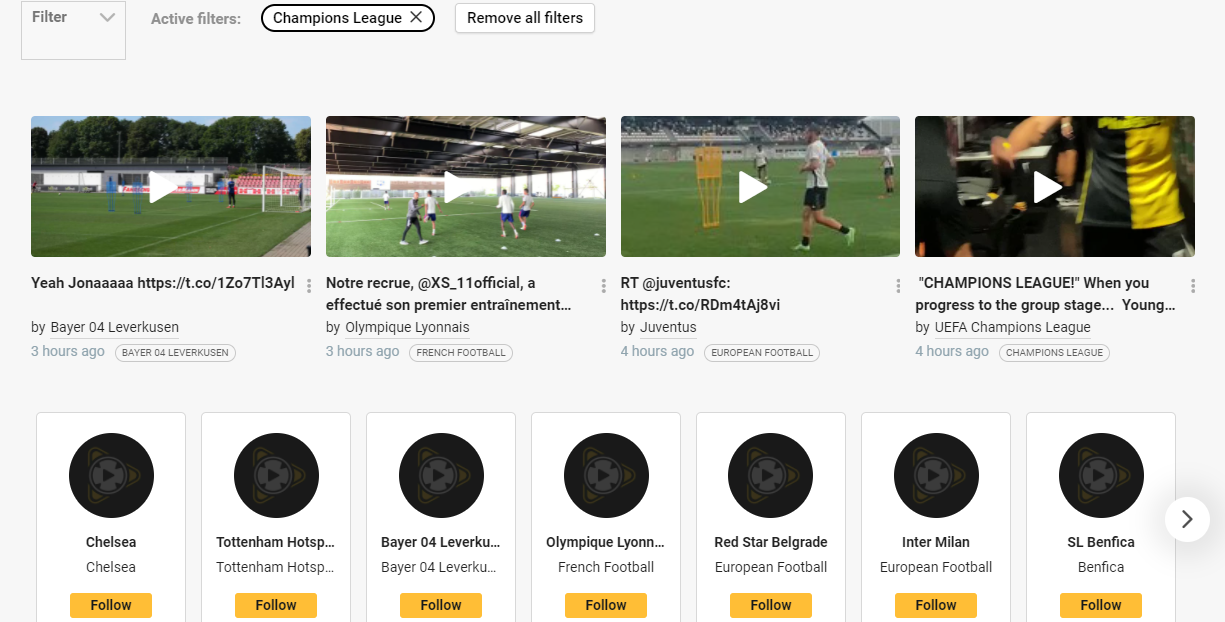Click the Bayer 04 Leverkusen card avatar
The width and height of the screenshot is (1225, 622).
[441, 475]
